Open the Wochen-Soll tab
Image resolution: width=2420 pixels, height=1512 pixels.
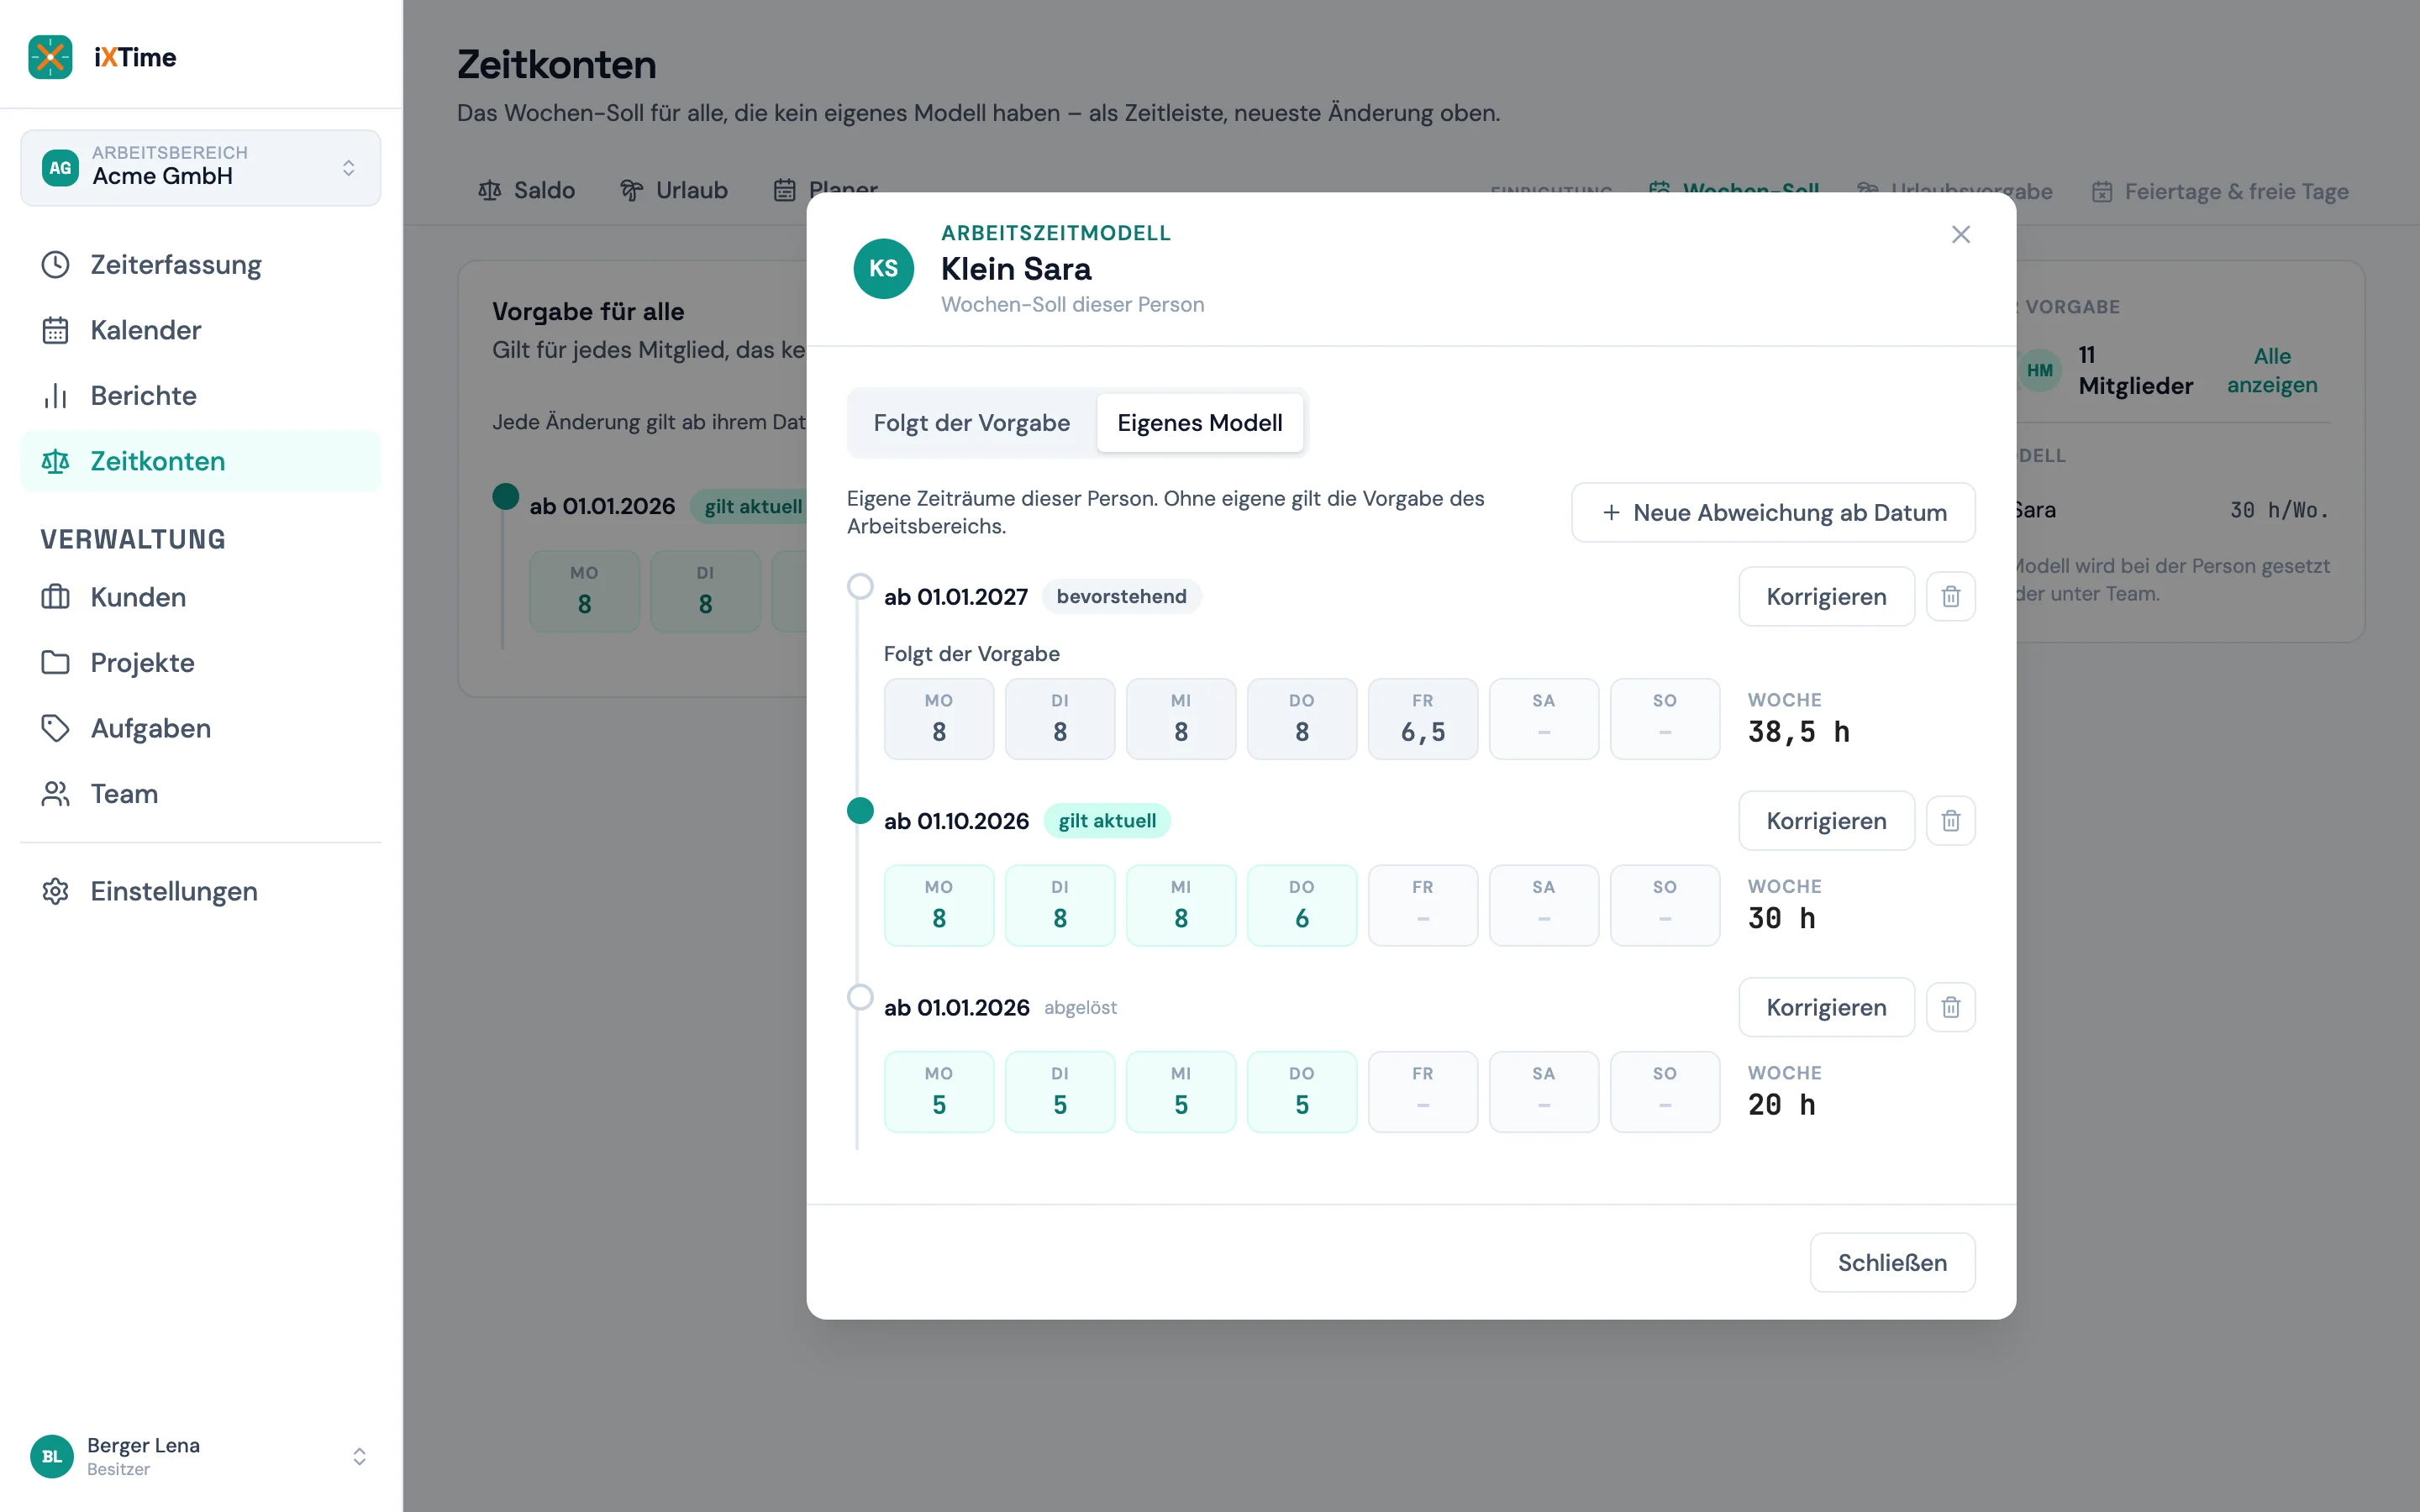coord(1734,191)
